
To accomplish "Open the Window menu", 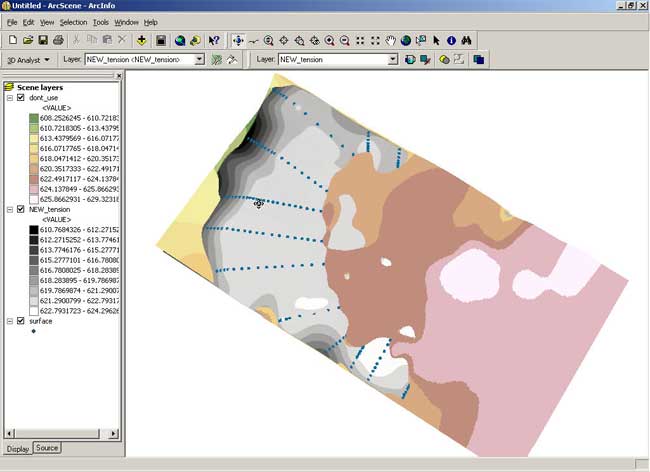I will coord(126,22).
